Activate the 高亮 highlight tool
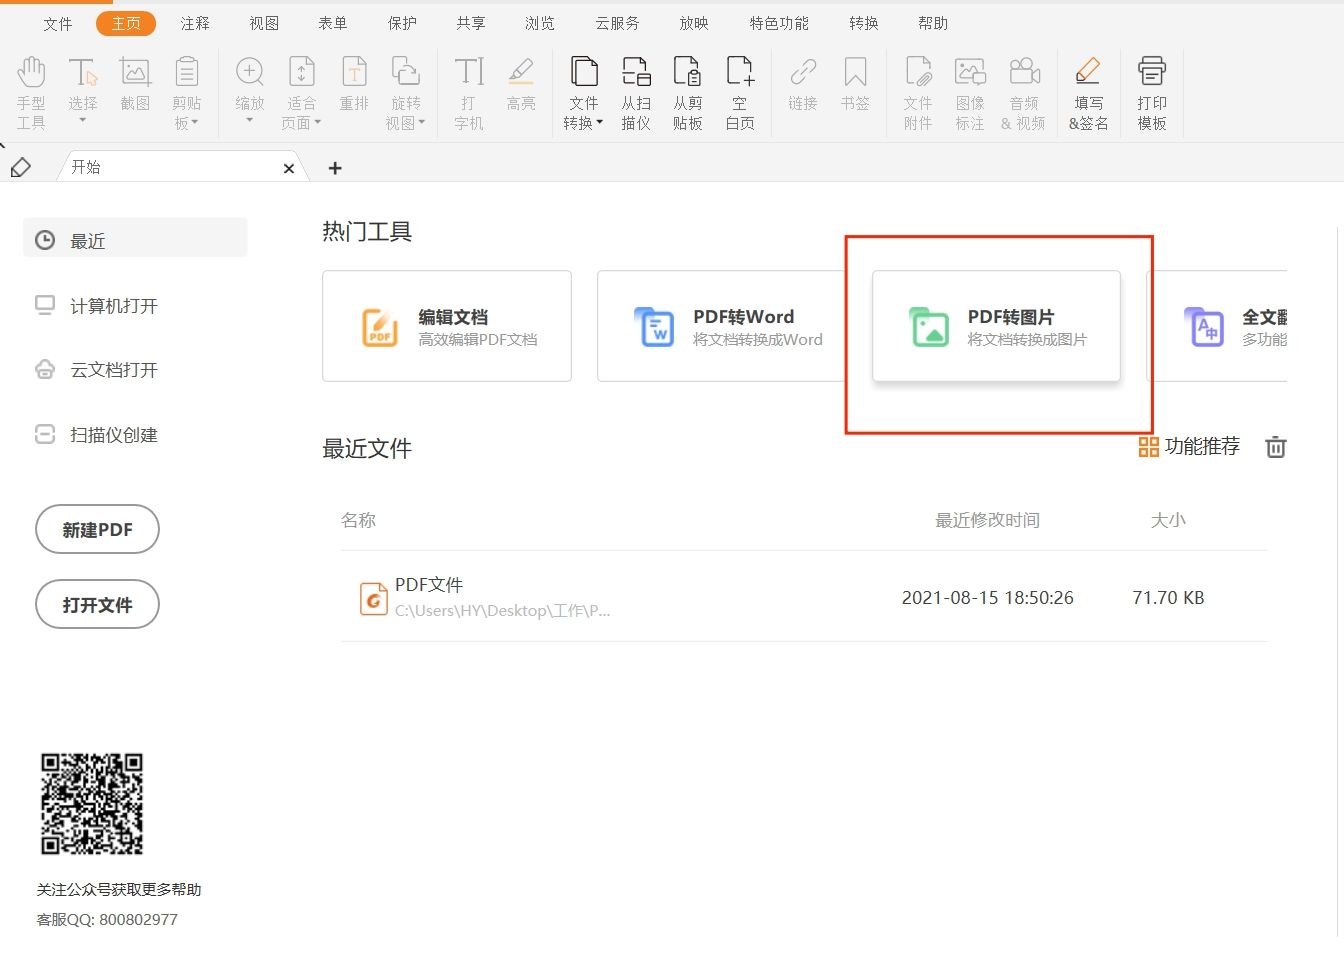 521,90
